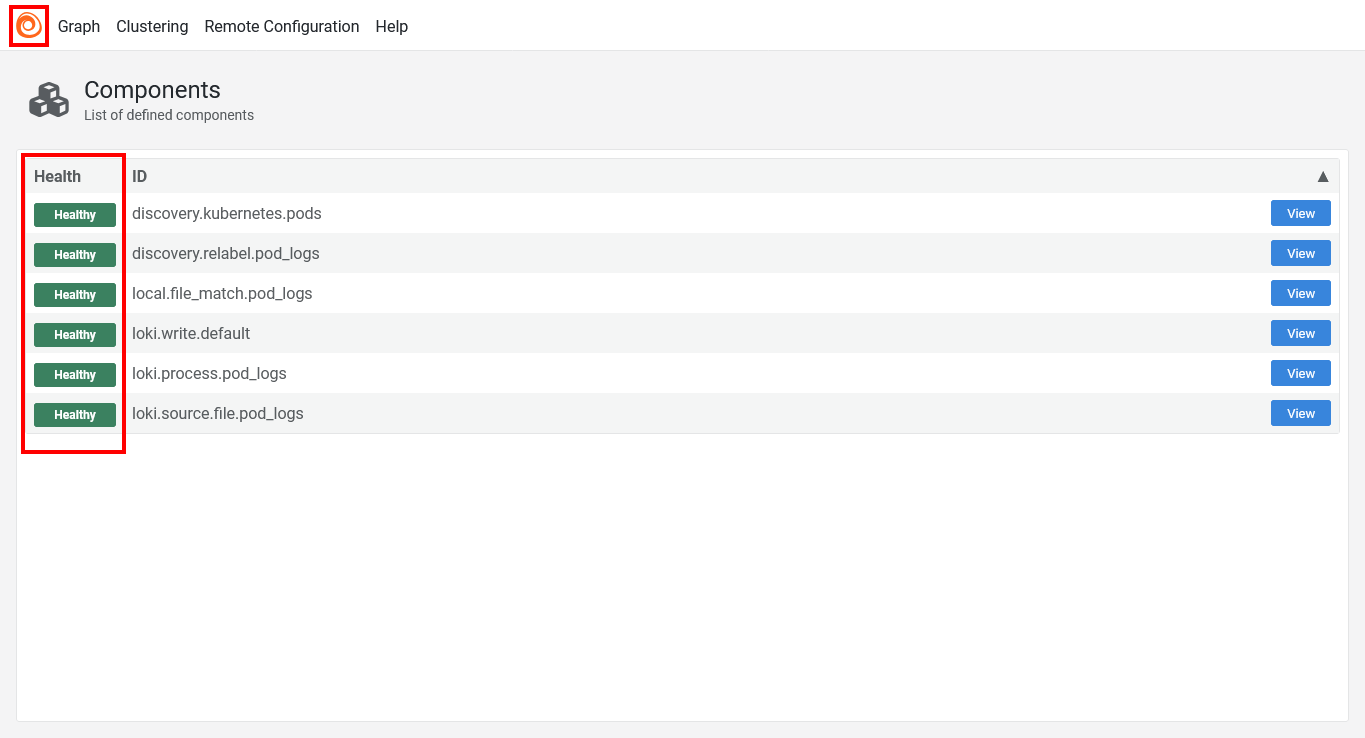Click the ID column header
Screen dimensions: 1365x738
(140, 177)
